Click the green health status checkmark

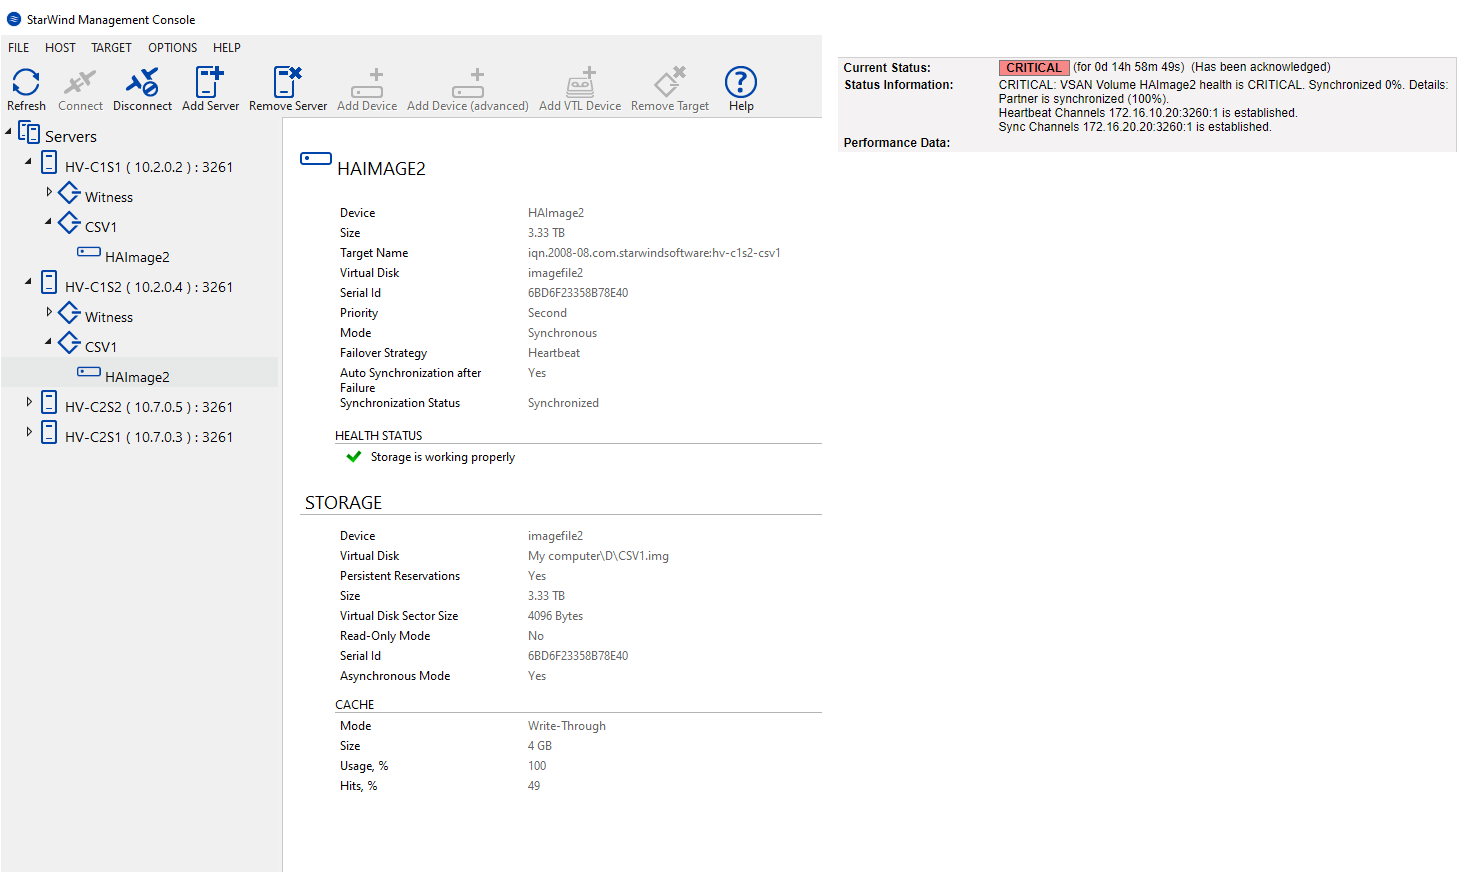click(x=353, y=457)
